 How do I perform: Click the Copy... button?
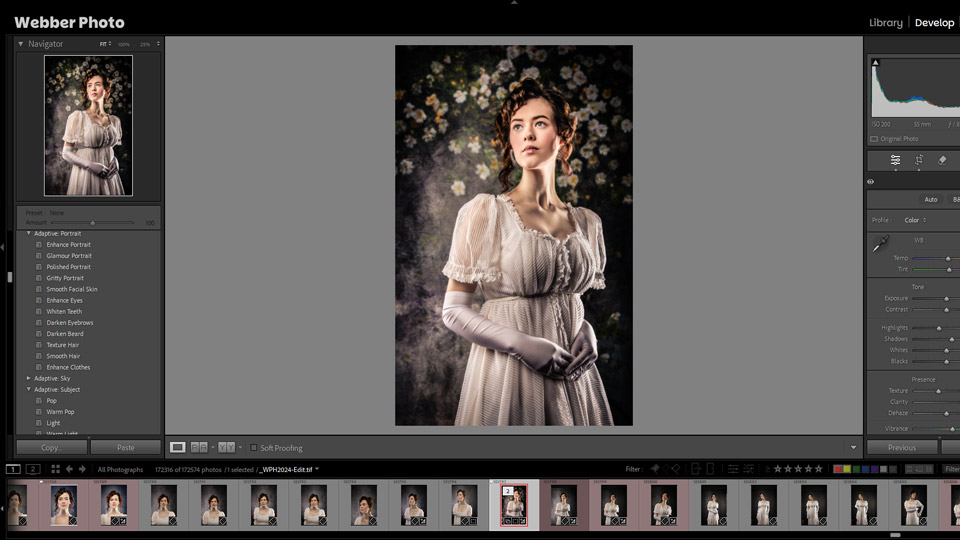[51, 448]
